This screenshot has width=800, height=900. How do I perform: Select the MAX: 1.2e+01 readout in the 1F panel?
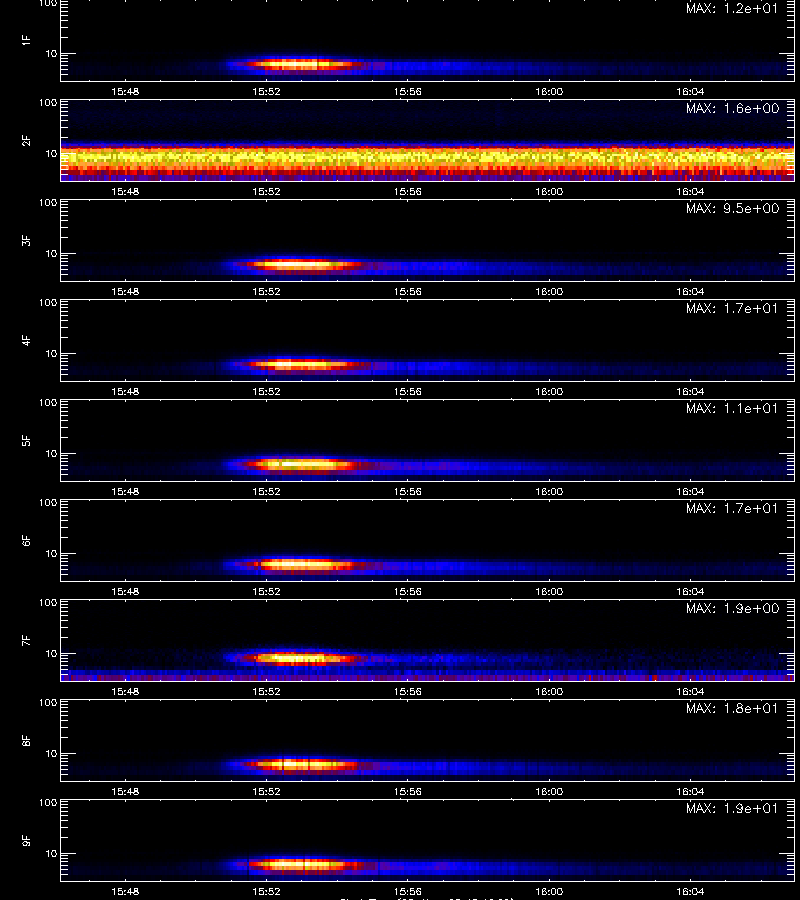tap(732, 9)
